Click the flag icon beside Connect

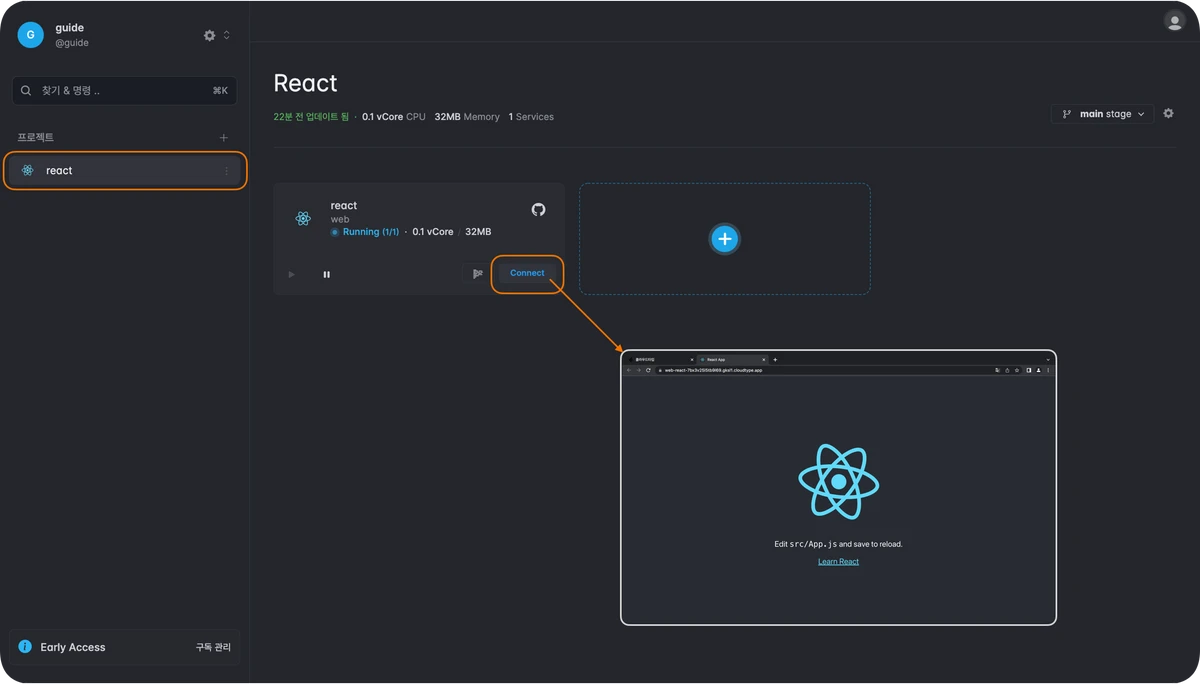477,273
